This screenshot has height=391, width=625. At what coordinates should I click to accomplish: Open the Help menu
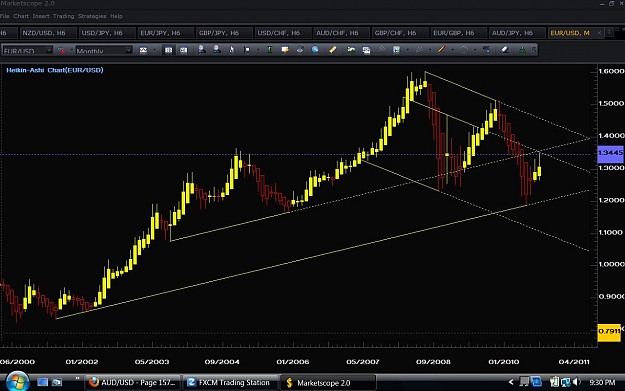[x=116, y=16]
